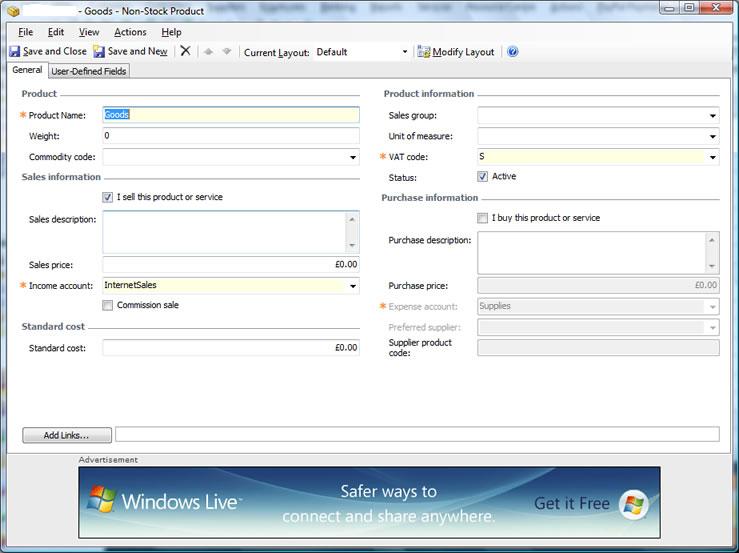Toggle 'I sell this product or service' checkbox

(x=107, y=197)
